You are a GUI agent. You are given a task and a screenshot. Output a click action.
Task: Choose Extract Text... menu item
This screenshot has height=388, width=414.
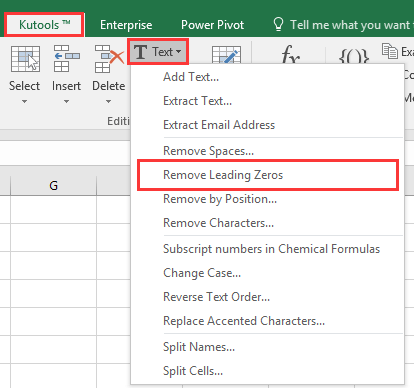268,101
